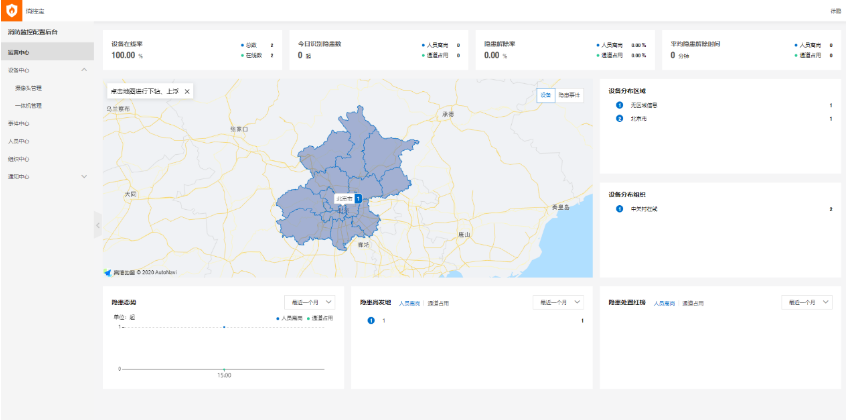
Task: Click the orange flame shield logo
Action: click(13, 11)
